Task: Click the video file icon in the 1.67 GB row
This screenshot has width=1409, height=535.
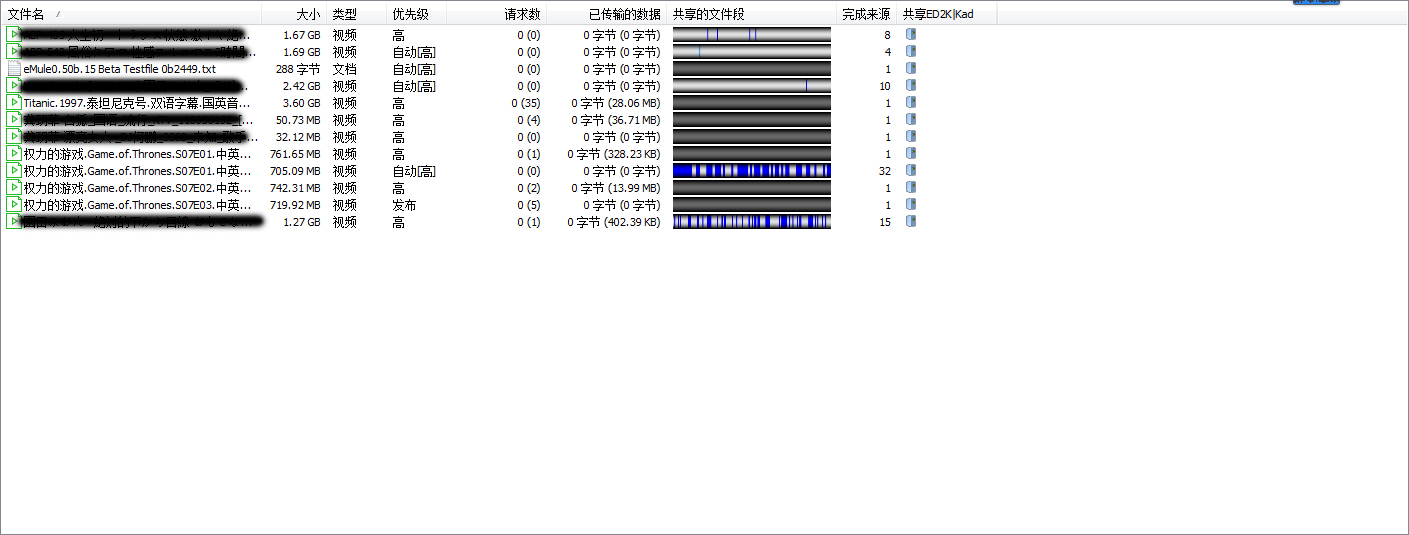Action: click(x=14, y=35)
